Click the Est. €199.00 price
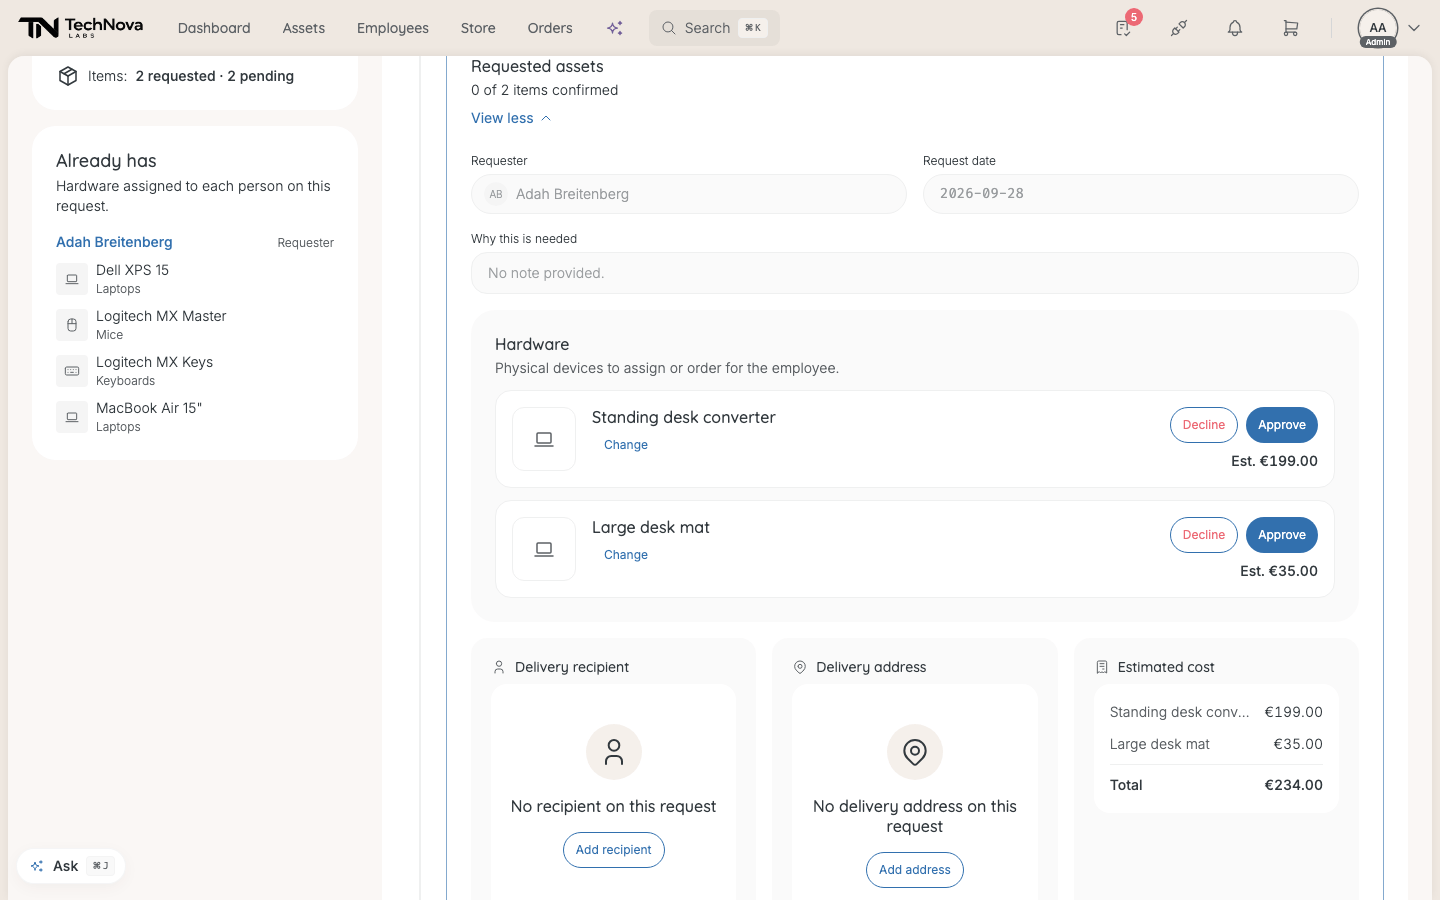 [x=1274, y=461]
